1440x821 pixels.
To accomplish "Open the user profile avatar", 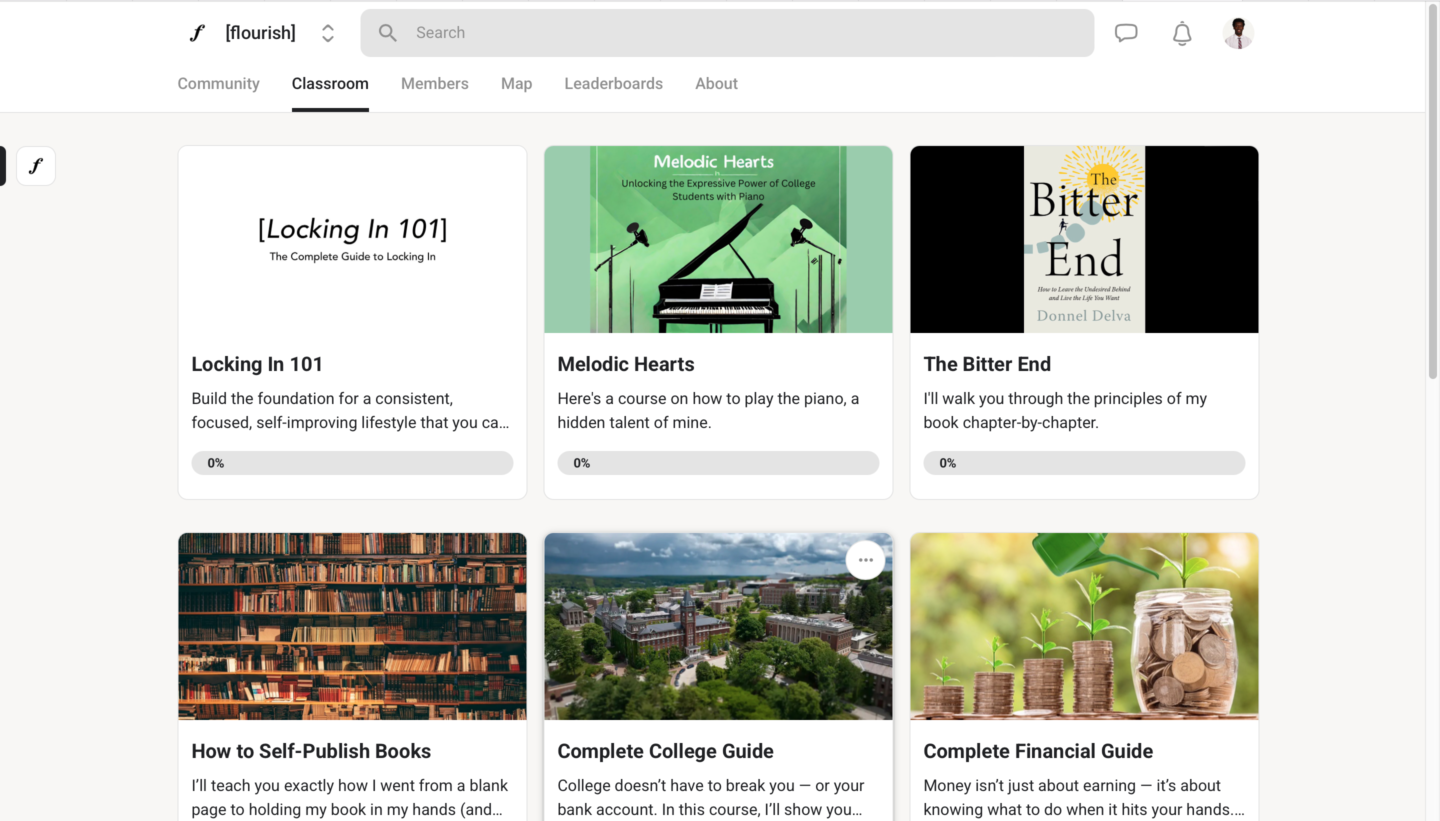I will (x=1238, y=33).
